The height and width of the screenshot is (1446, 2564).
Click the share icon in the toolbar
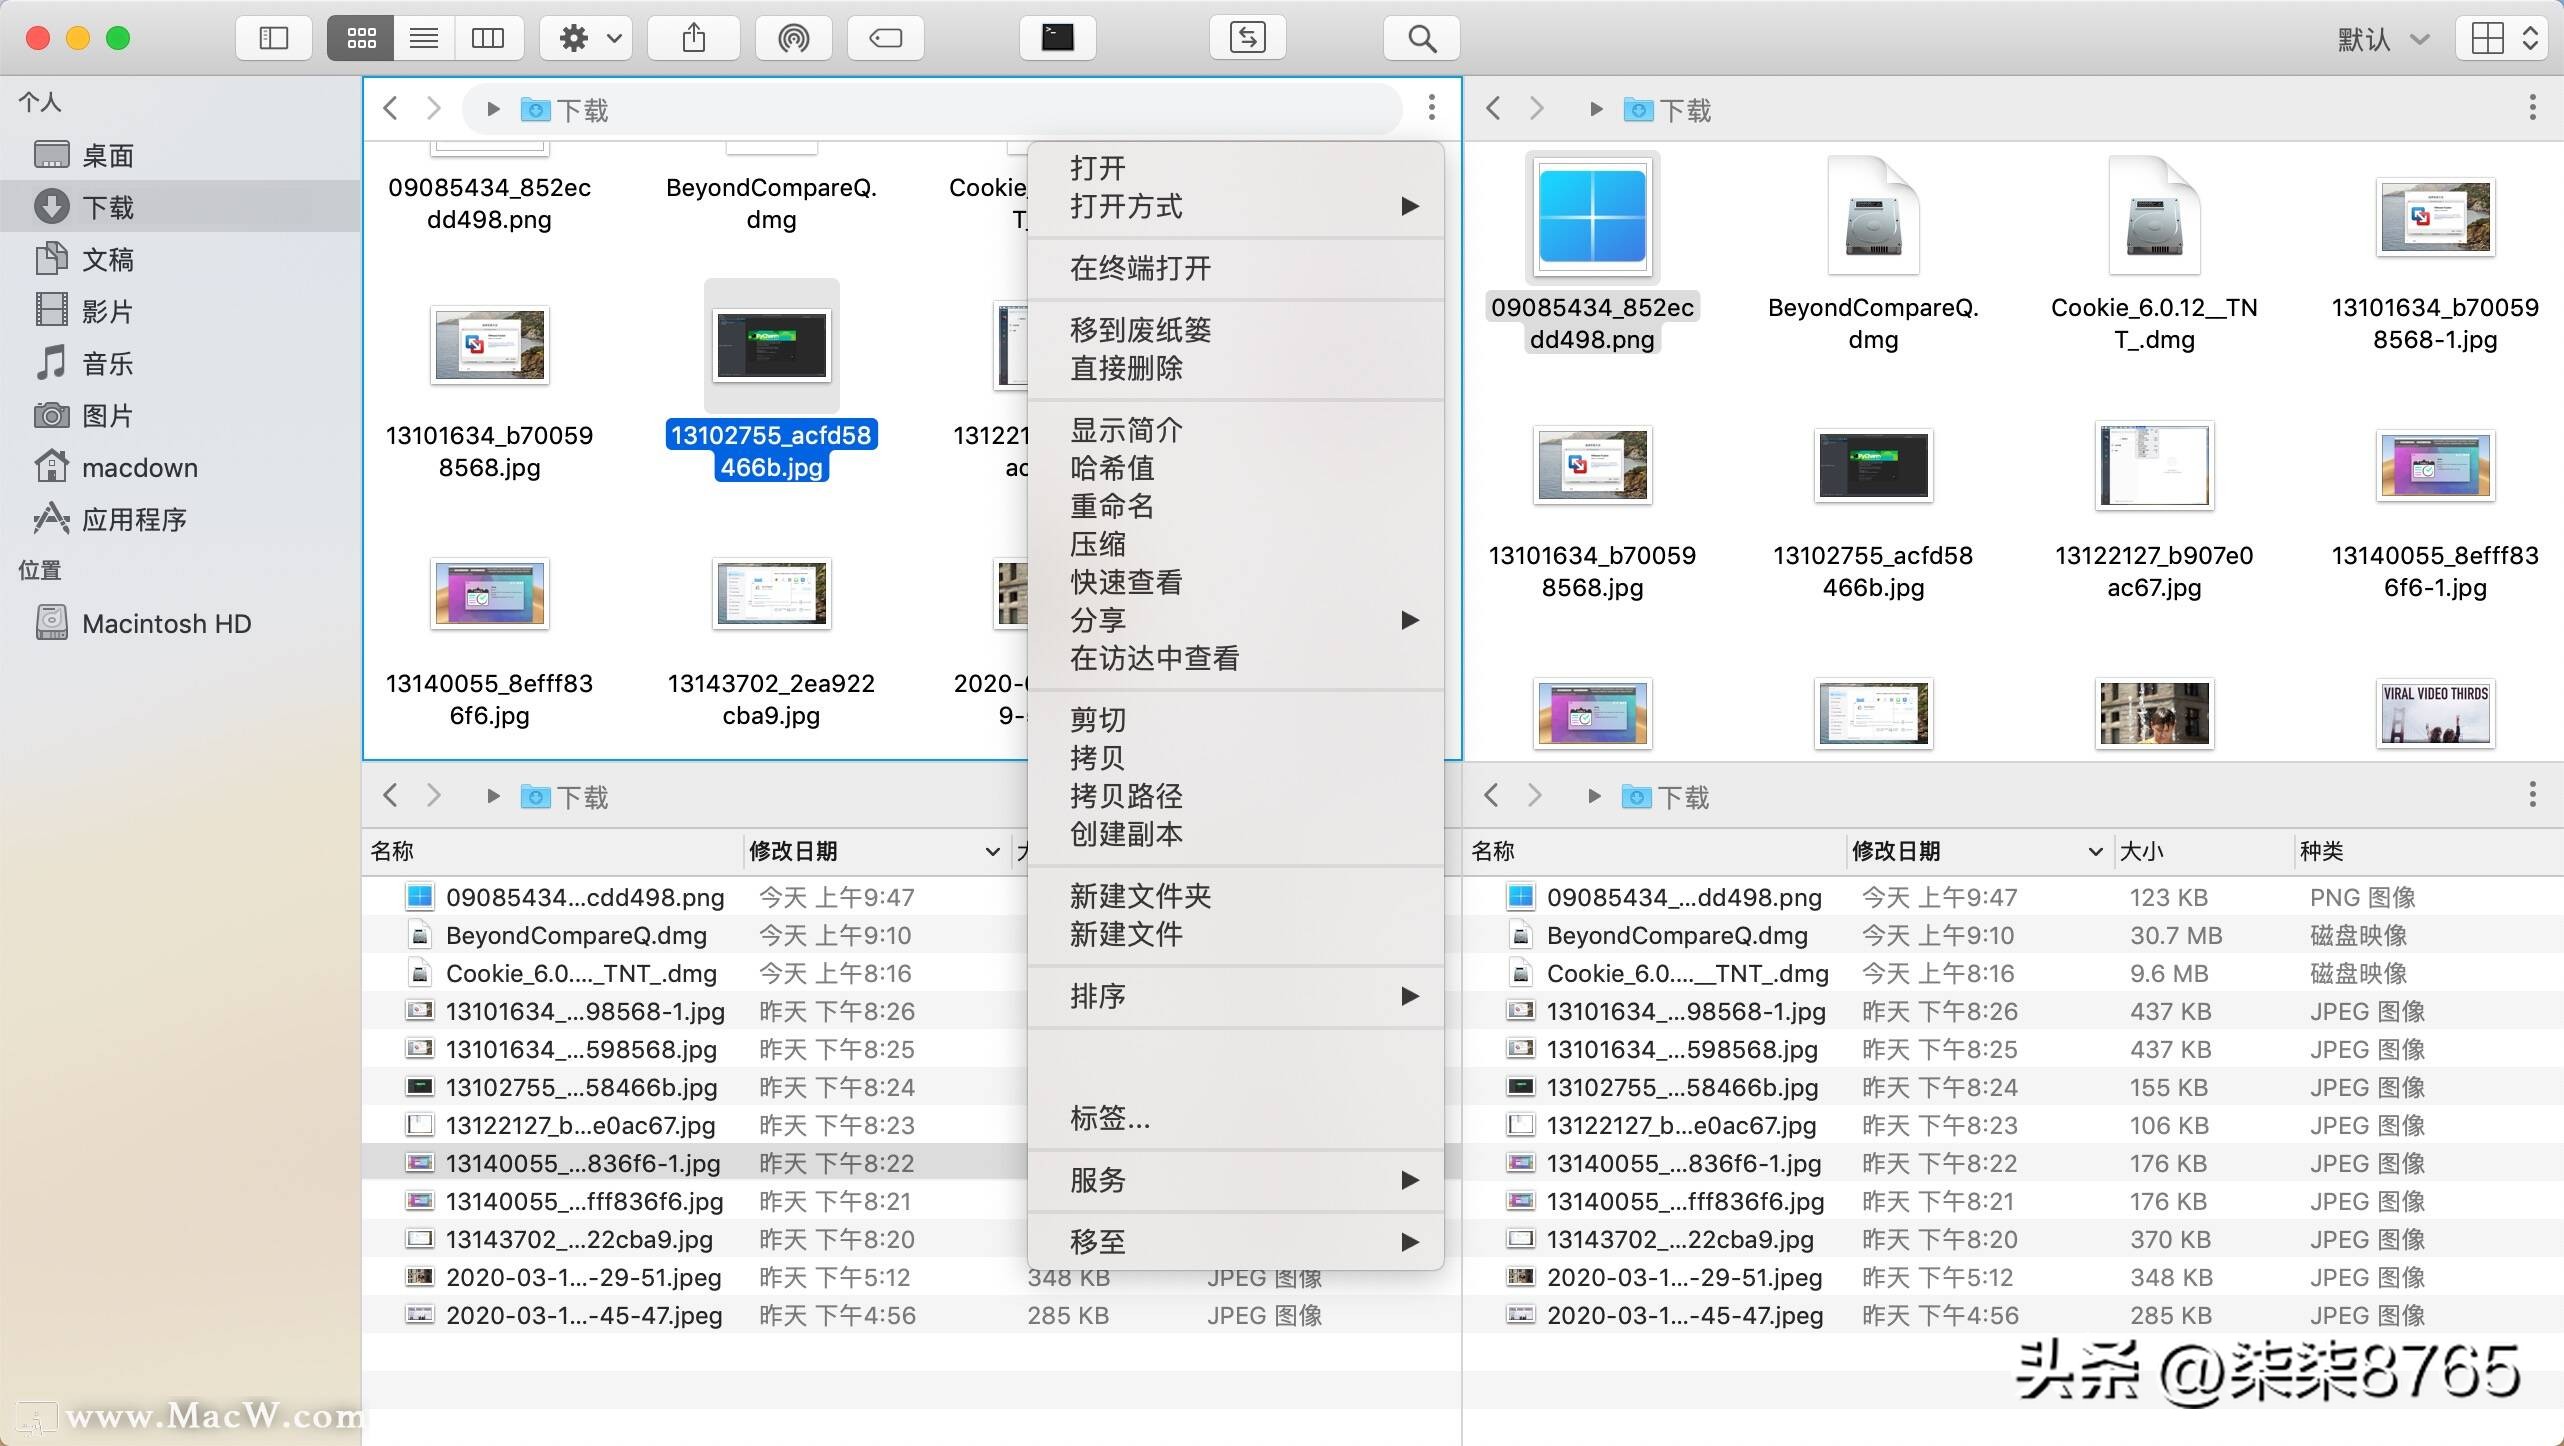tap(692, 38)
